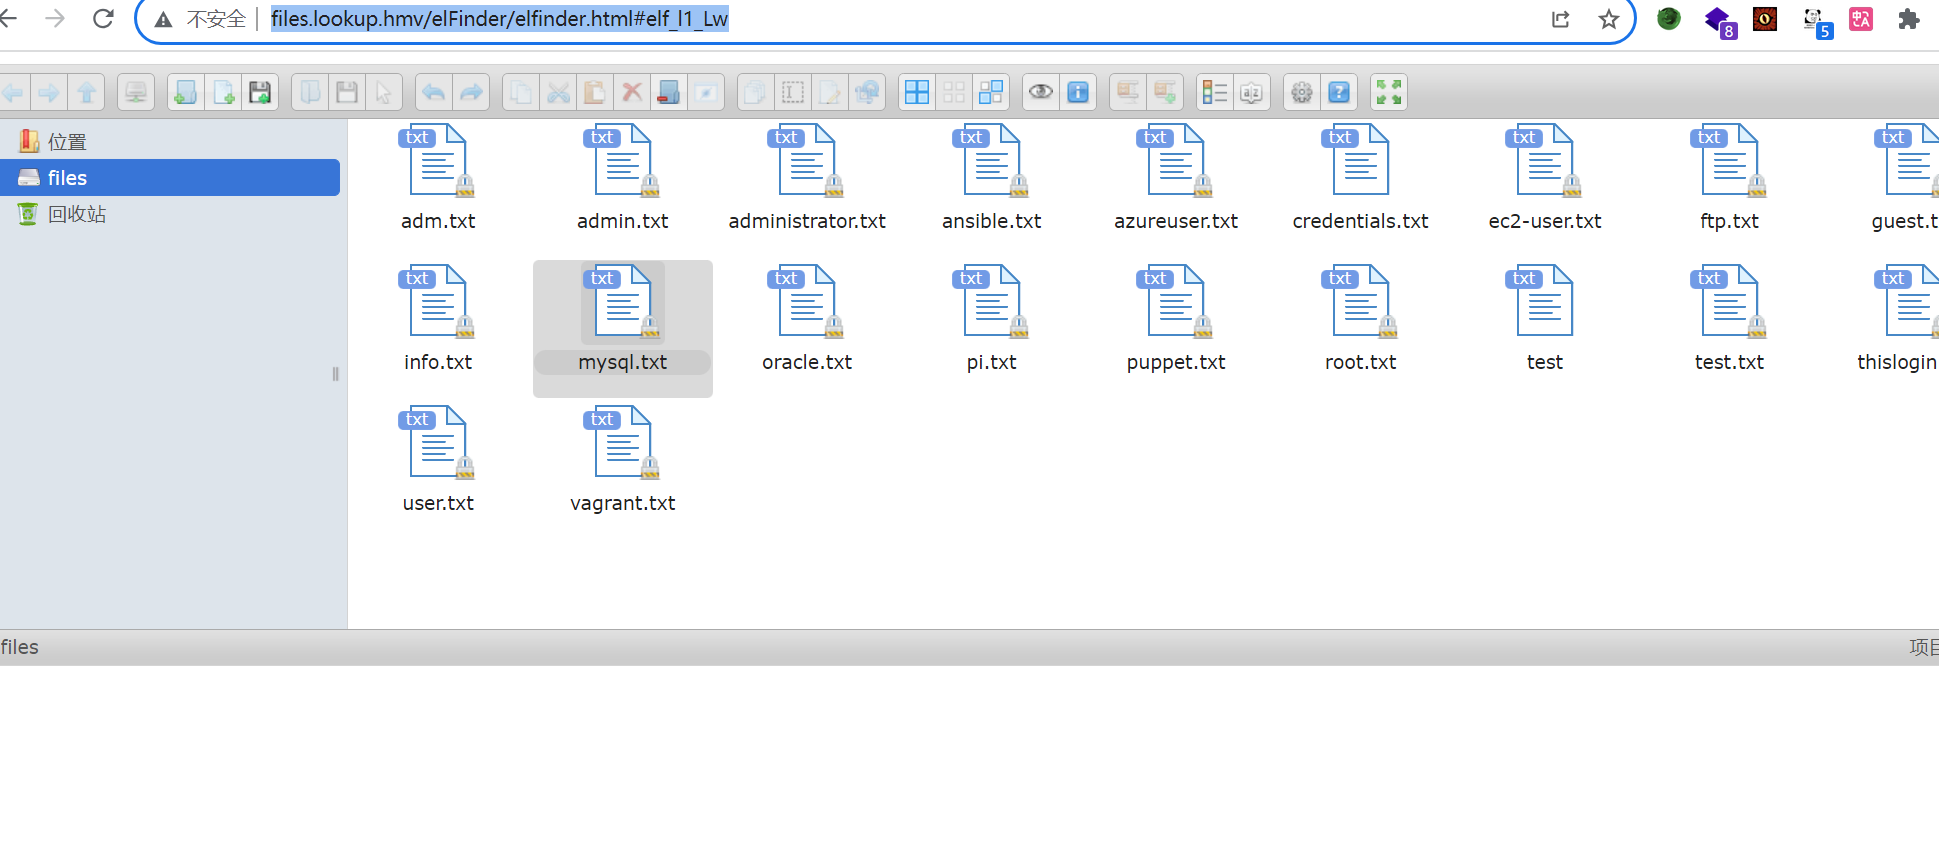
Task: Select files volume in sidebar
Action: click(x=170, y=178)
